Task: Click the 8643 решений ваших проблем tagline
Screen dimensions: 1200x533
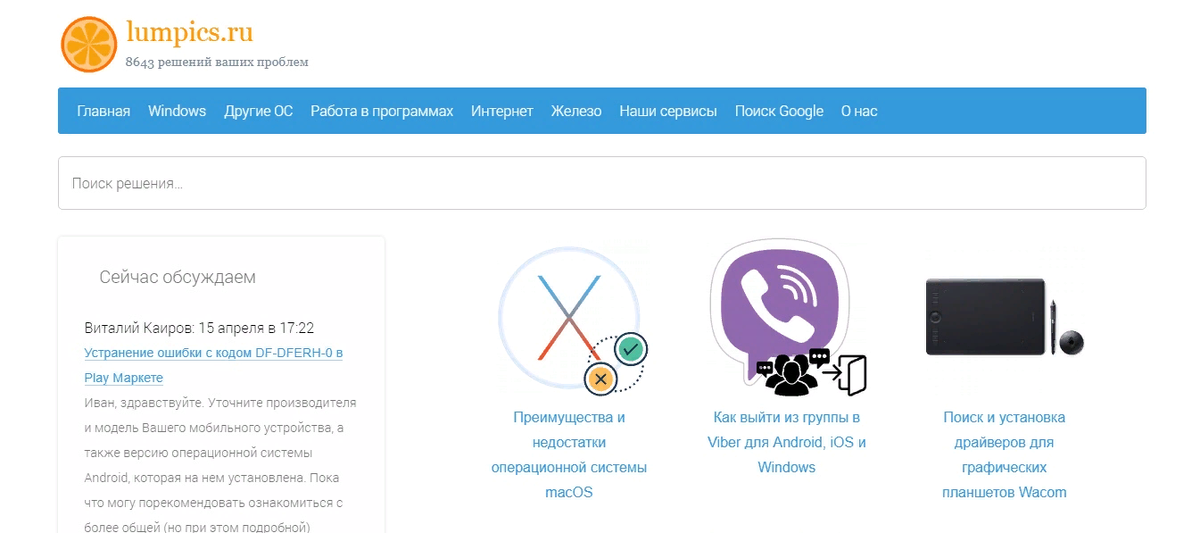Action: [217, 62]
